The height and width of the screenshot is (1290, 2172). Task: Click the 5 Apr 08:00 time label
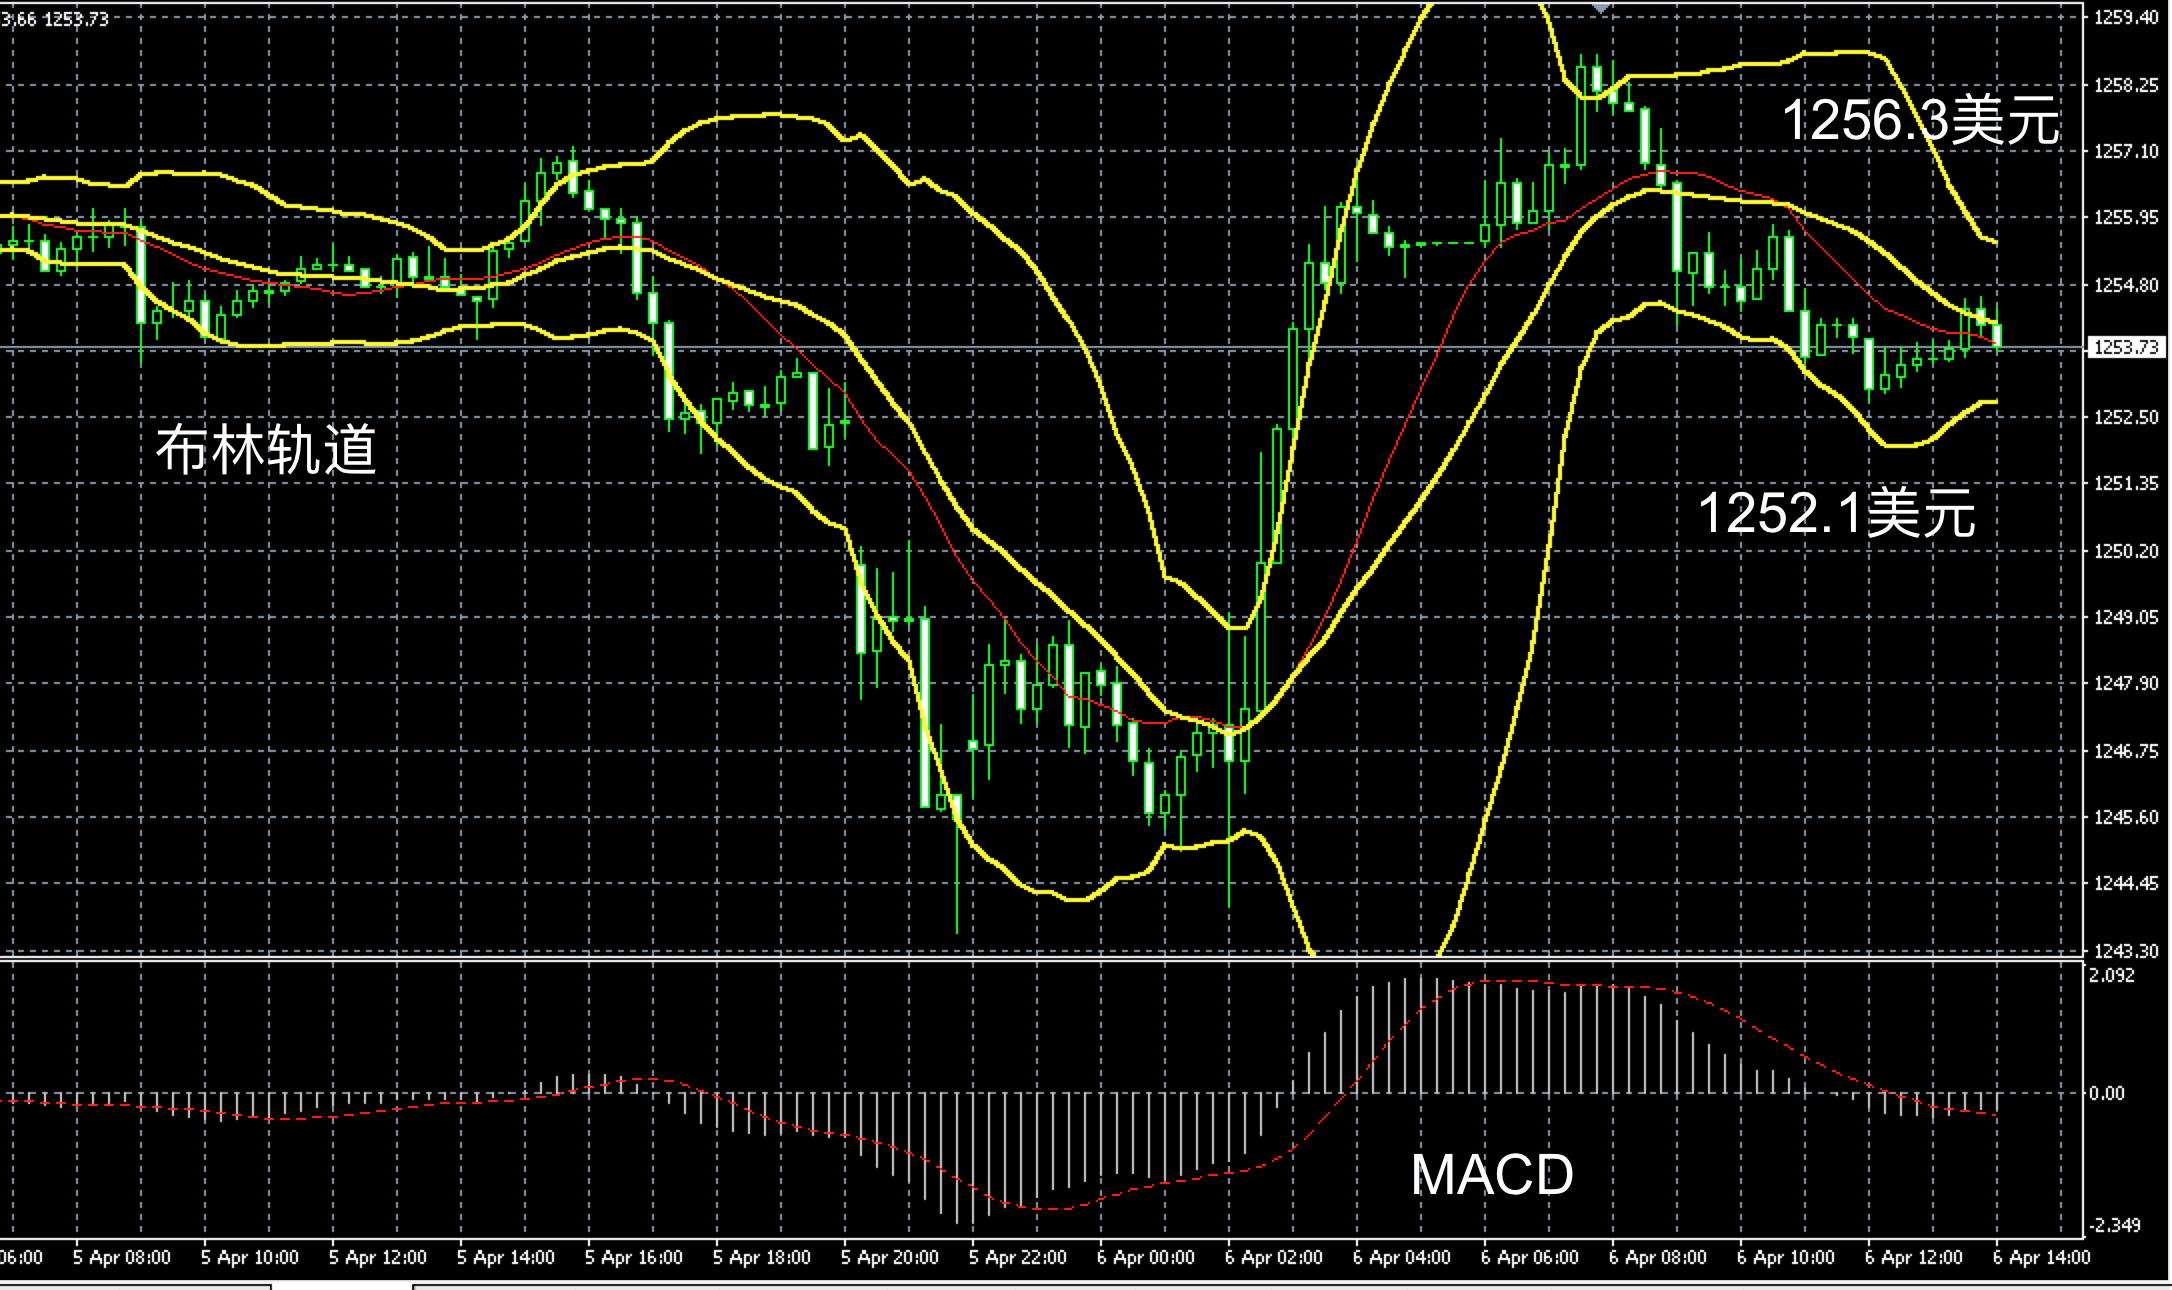coord(122,1257)
